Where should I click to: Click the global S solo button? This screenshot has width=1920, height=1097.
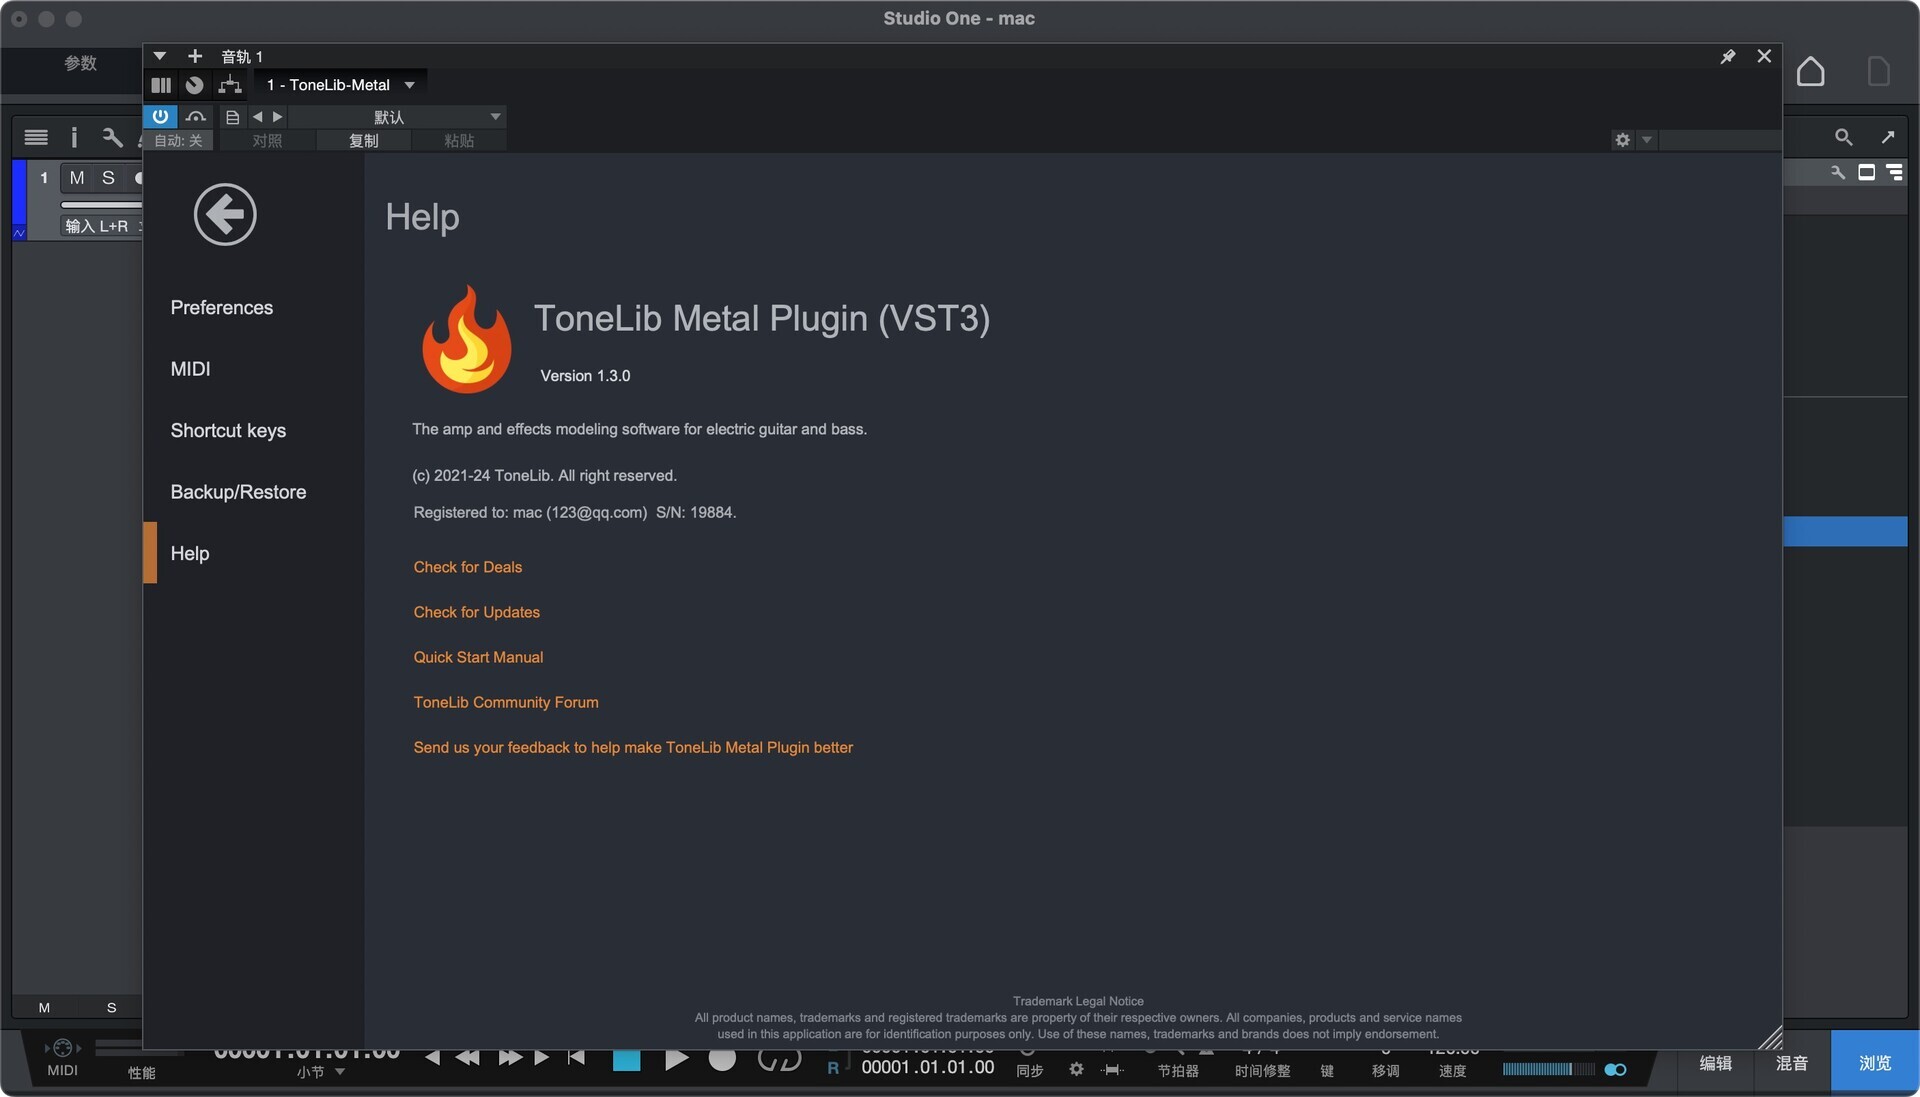pyautogui.click(x=111, y=1008)
